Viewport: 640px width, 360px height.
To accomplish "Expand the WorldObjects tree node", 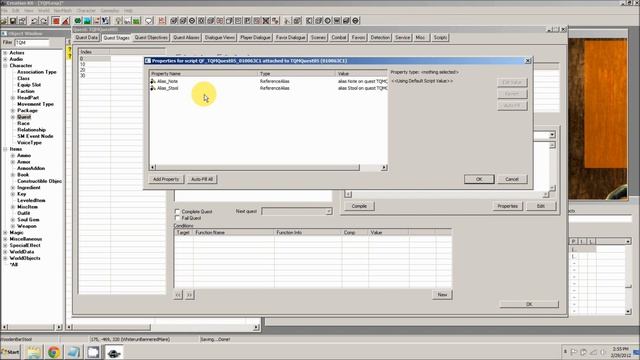I will pyautogui.click(x=5, y=258).
